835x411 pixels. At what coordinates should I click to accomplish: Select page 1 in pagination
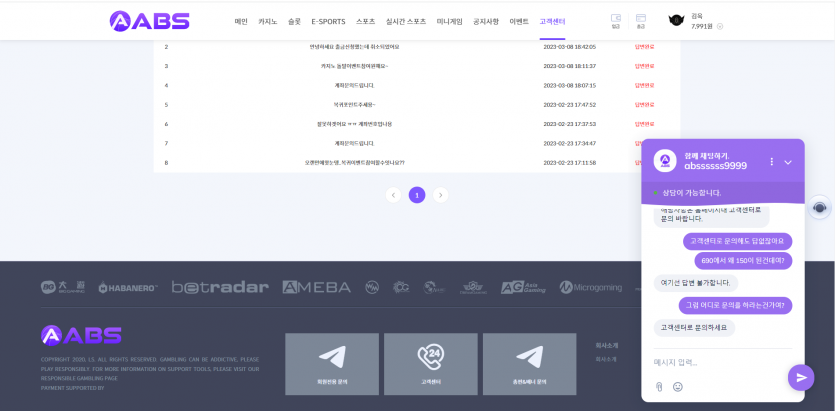[417, 195]
